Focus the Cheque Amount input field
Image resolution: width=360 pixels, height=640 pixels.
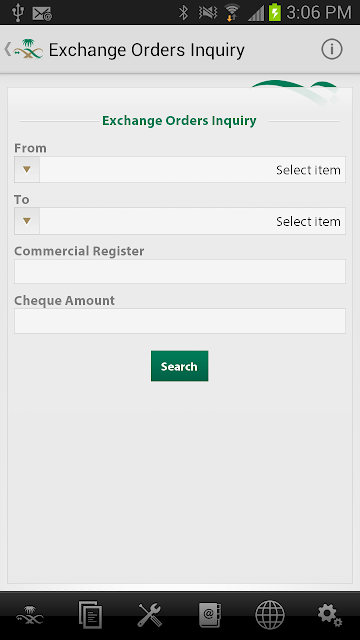180,321
